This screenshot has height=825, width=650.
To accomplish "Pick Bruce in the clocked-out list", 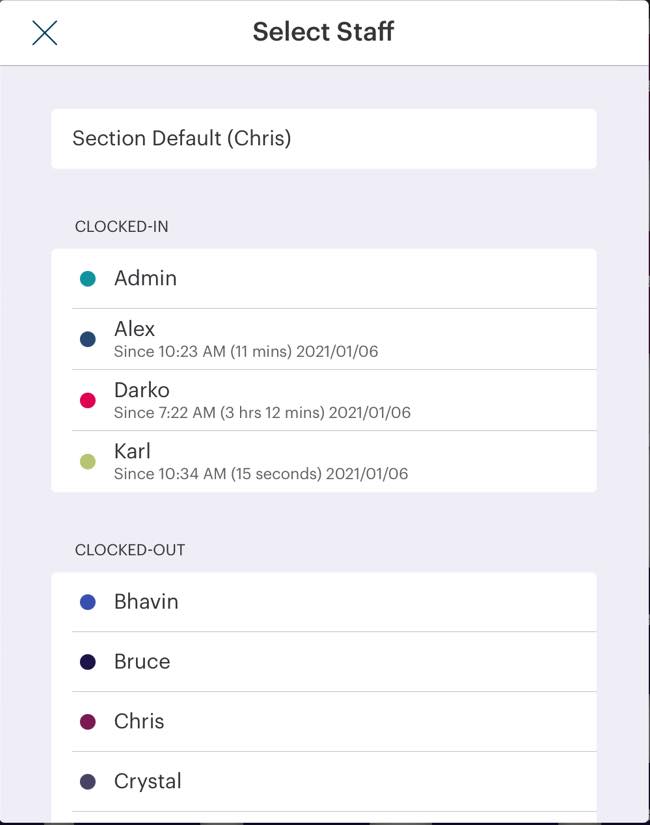I will click(323, 662).
